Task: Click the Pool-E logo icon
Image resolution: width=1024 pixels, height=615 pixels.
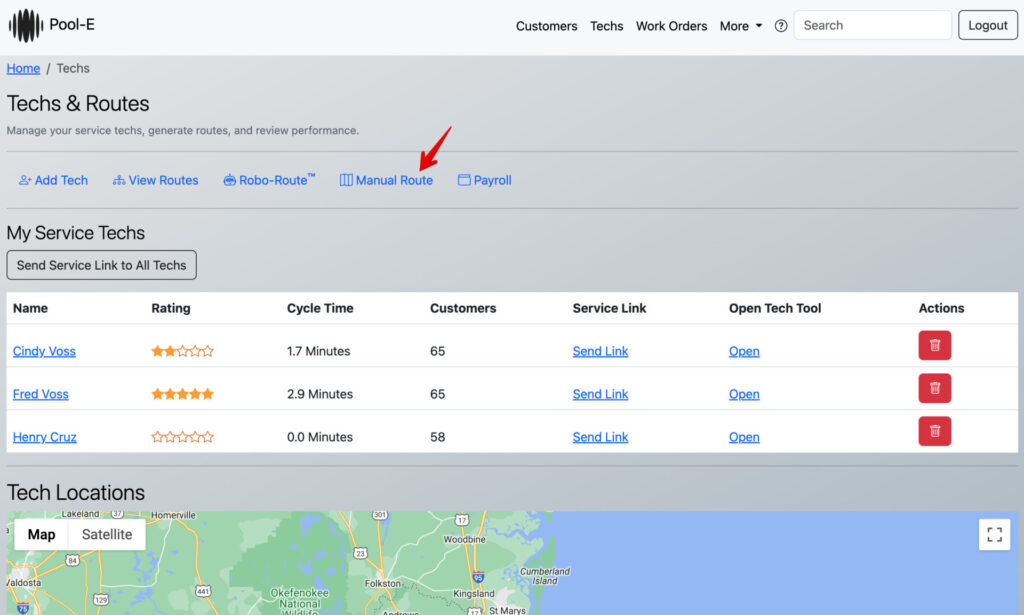Action: [x=25, y=25]
